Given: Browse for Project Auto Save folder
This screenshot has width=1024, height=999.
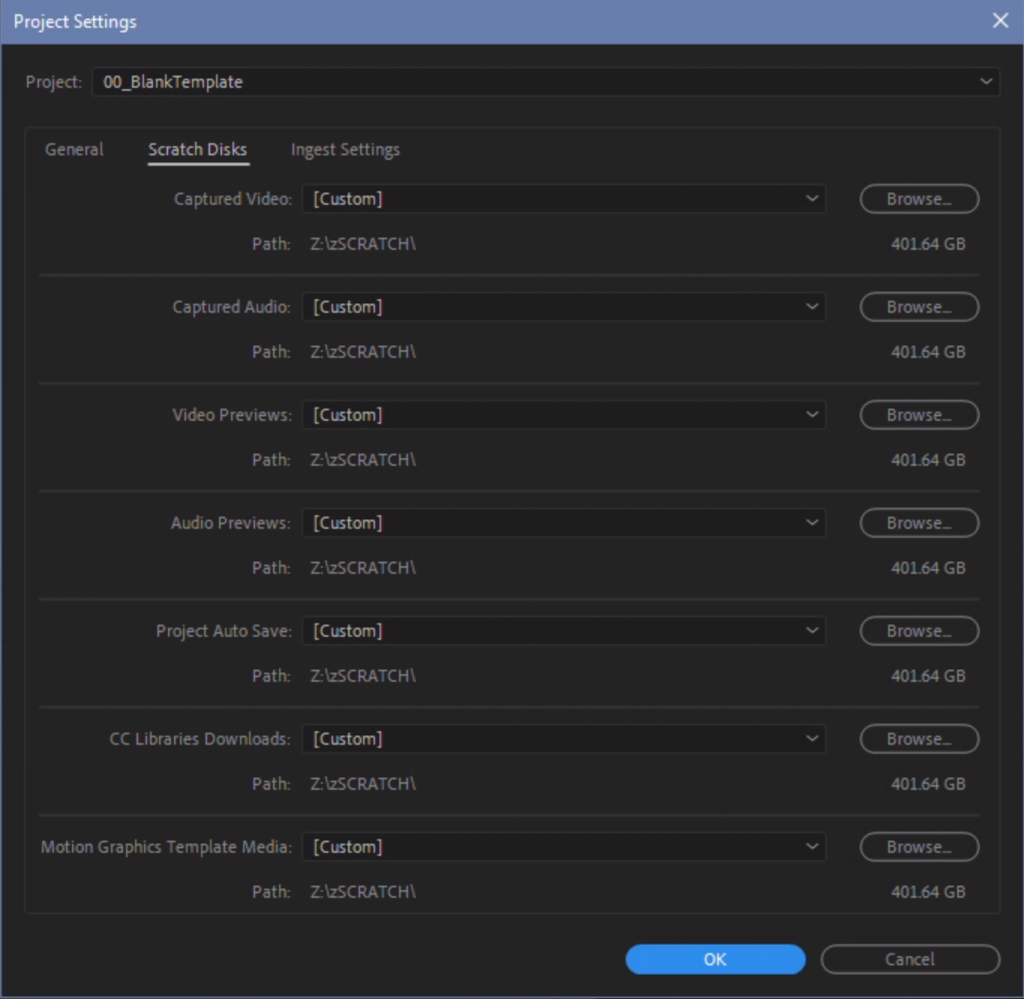Looking at the screenshot, I should [919, 631].
